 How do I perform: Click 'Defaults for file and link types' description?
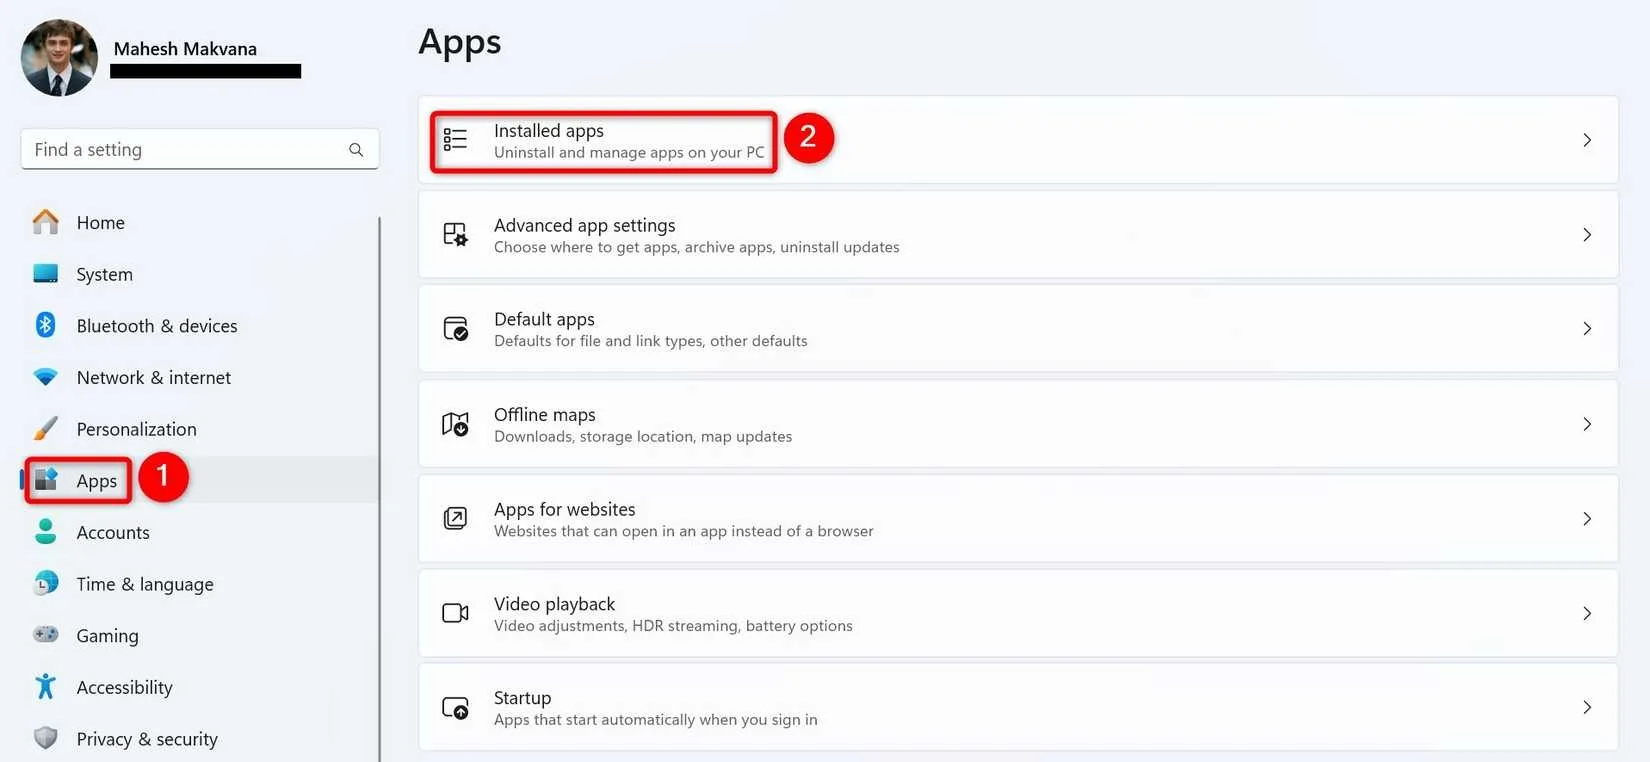[651, 341]
